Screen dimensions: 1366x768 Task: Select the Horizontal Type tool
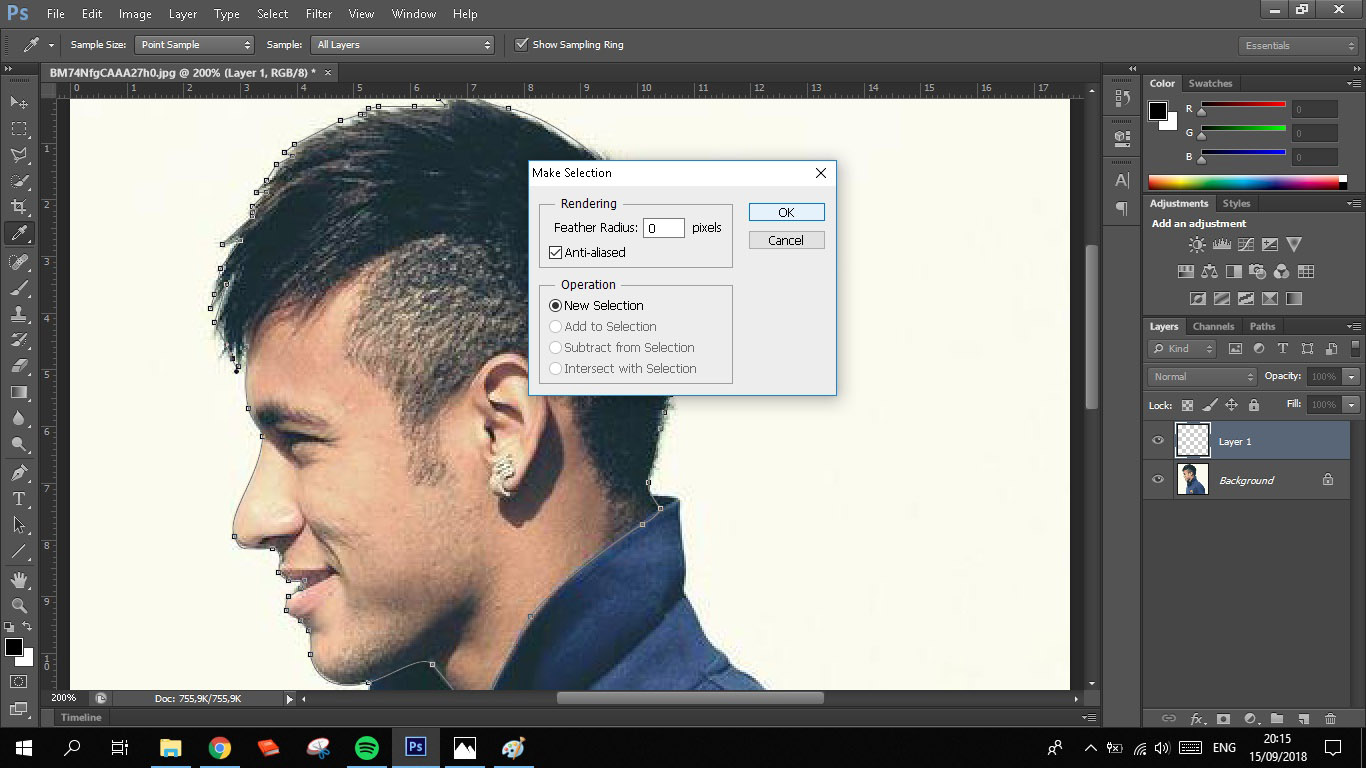[19, 498]
